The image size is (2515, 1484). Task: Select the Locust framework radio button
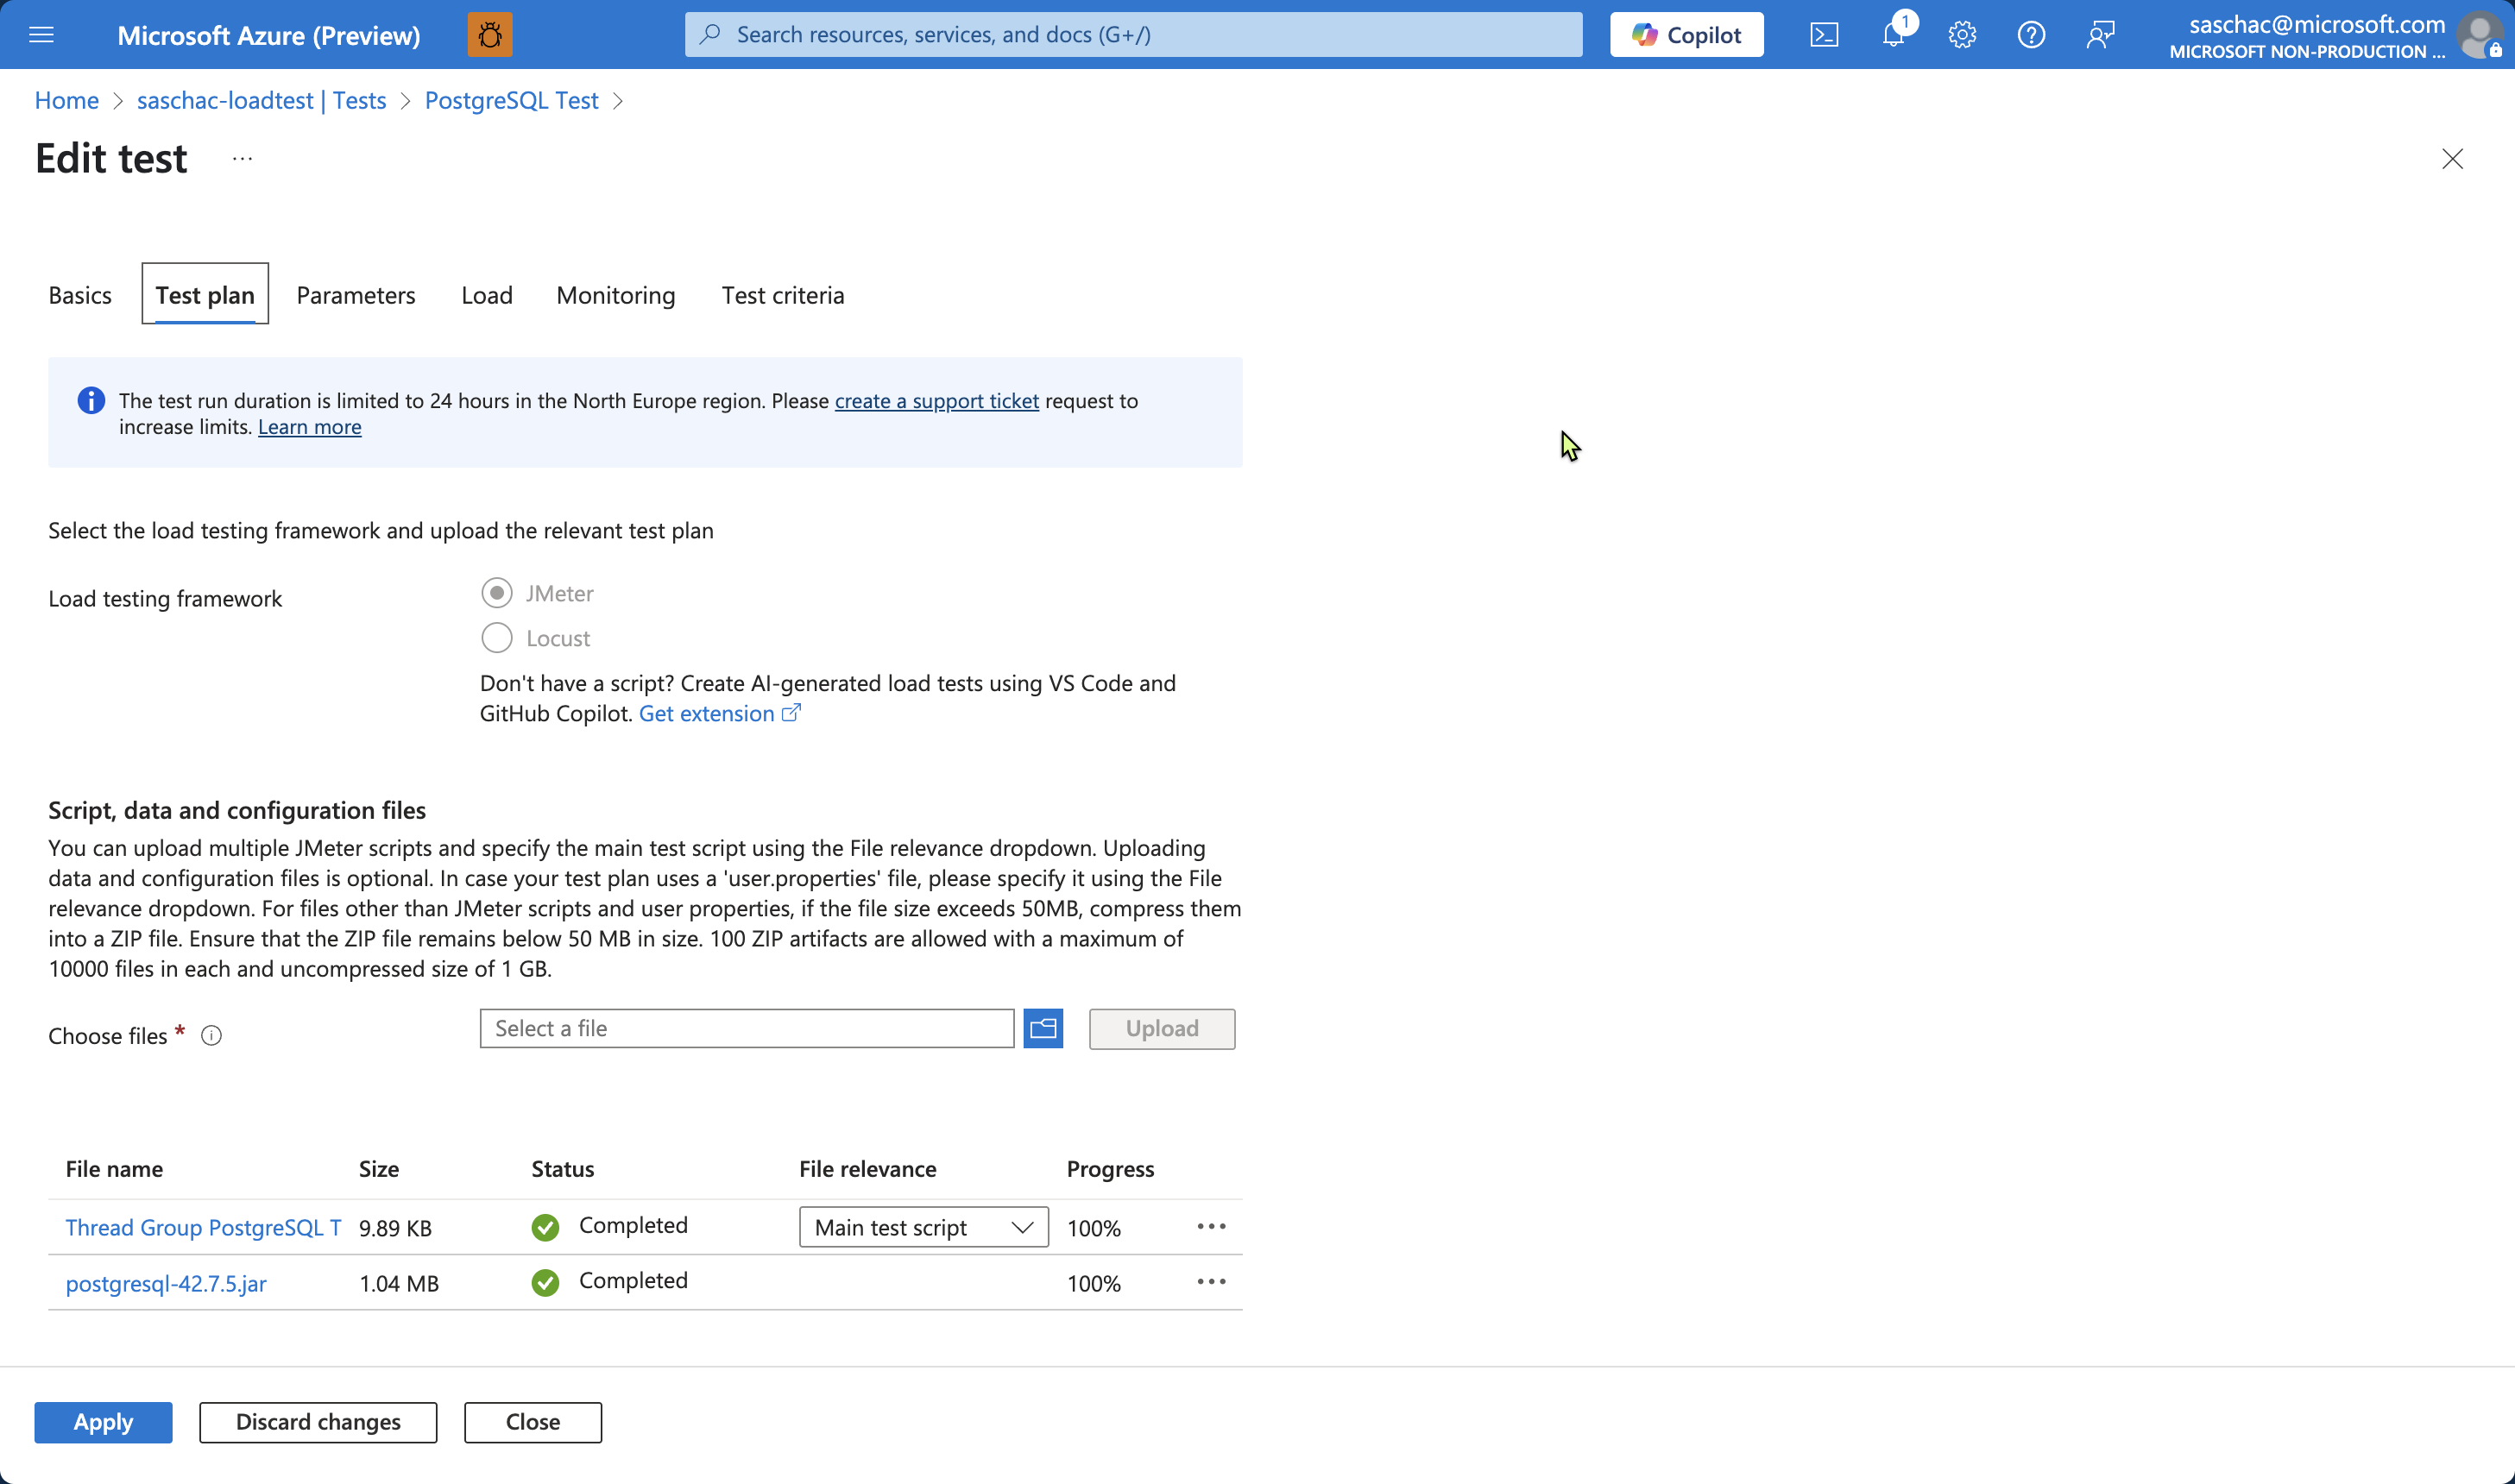click(497, 638)
